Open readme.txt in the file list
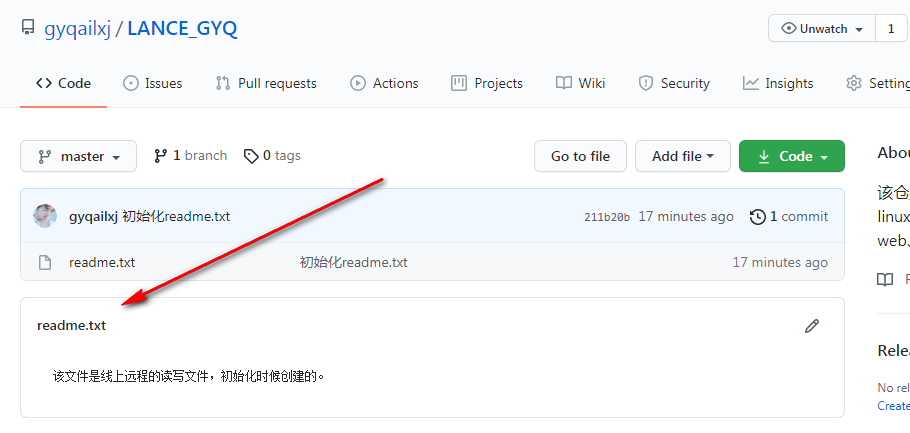 (102, 262)
